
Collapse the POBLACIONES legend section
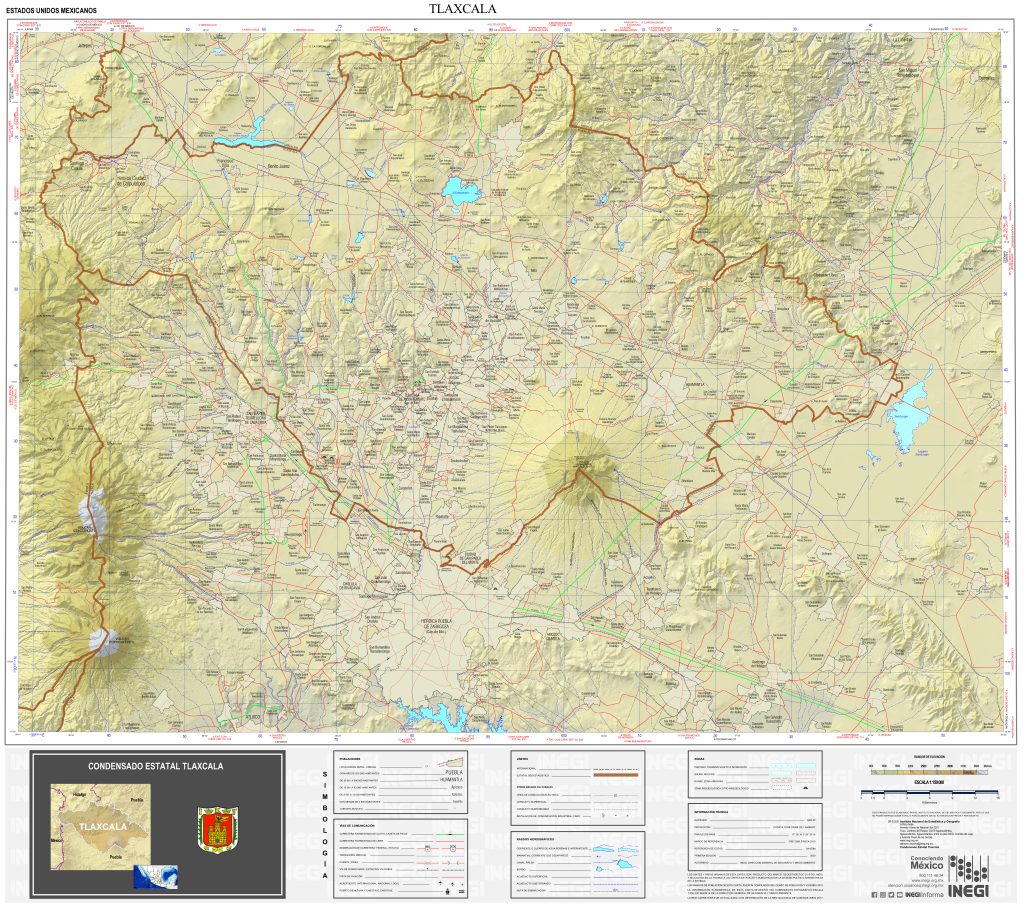point(348,757)
